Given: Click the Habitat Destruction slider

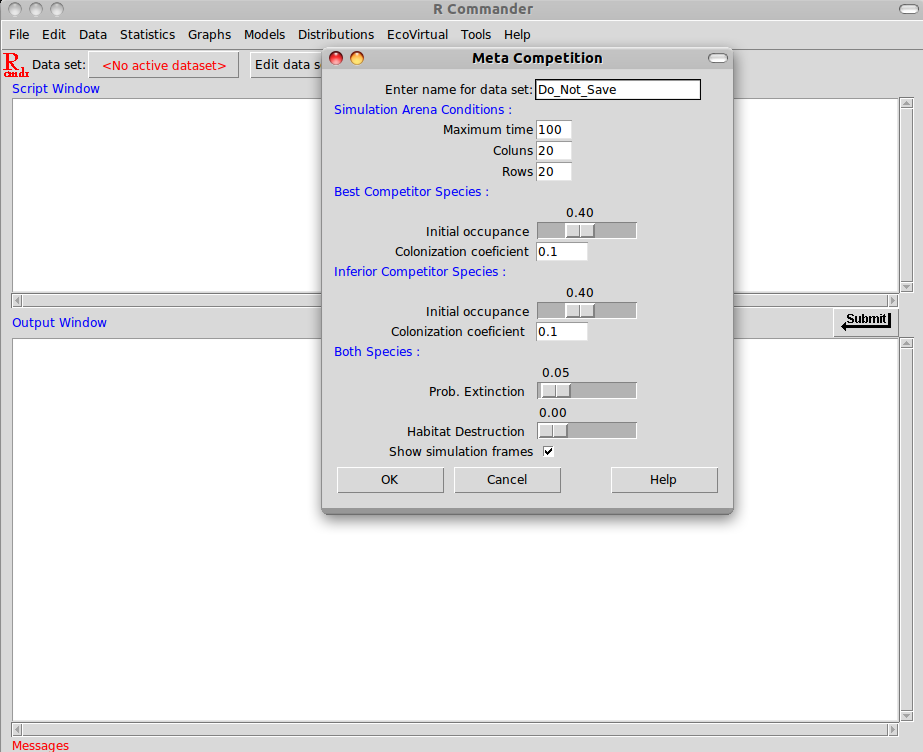Looking at the screenshot, I should [586, 431].
